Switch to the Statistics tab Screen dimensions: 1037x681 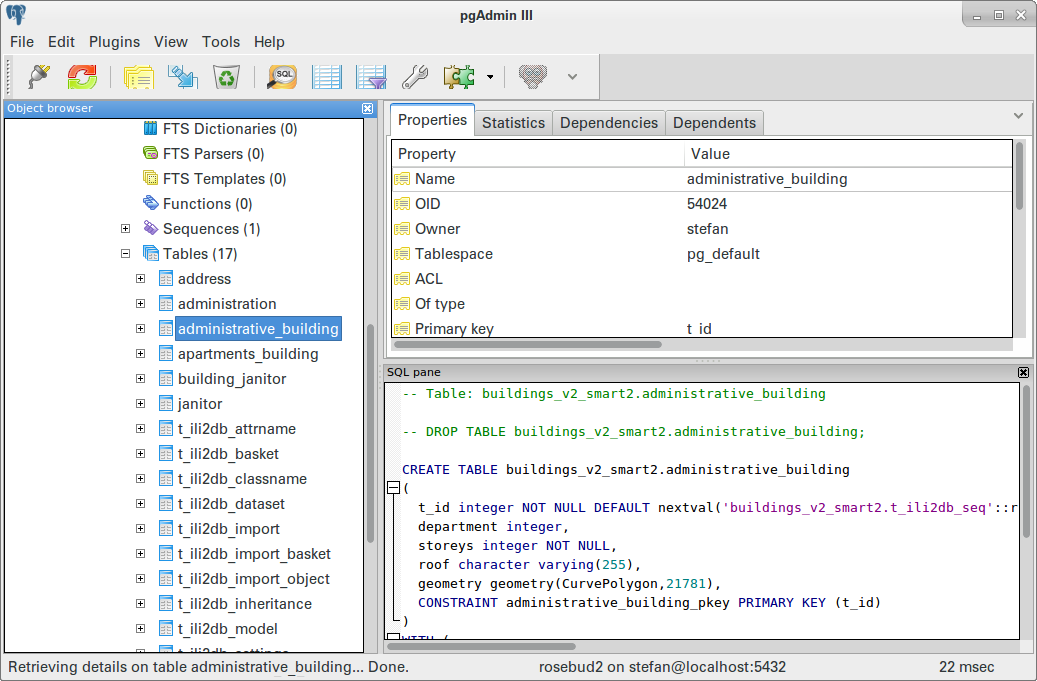pos(513,123)
